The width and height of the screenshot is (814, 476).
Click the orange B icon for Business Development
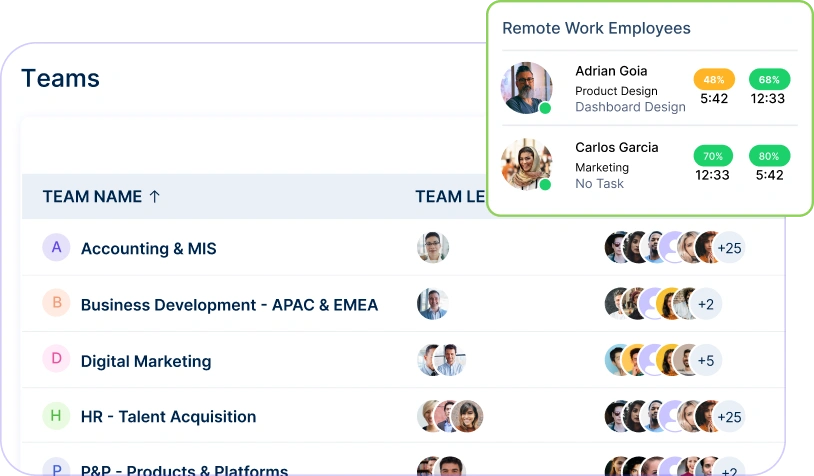tap(56, 304)
